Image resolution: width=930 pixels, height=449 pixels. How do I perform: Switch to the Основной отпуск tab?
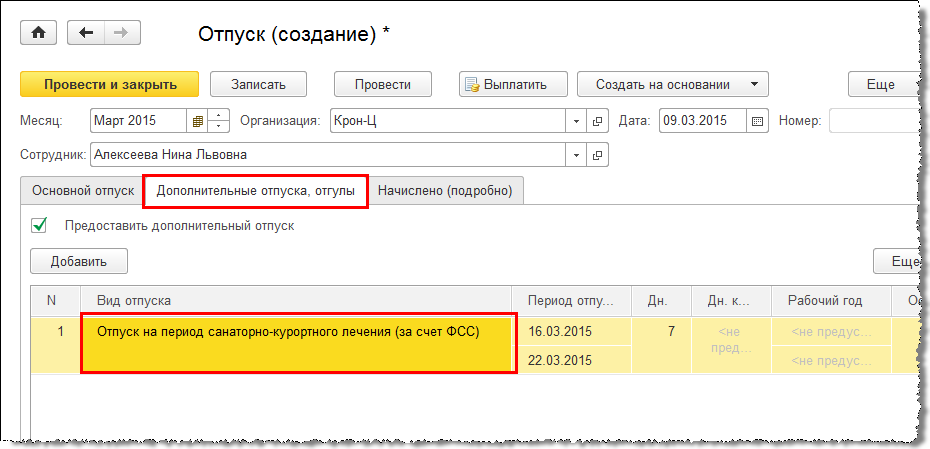[82, 191]
